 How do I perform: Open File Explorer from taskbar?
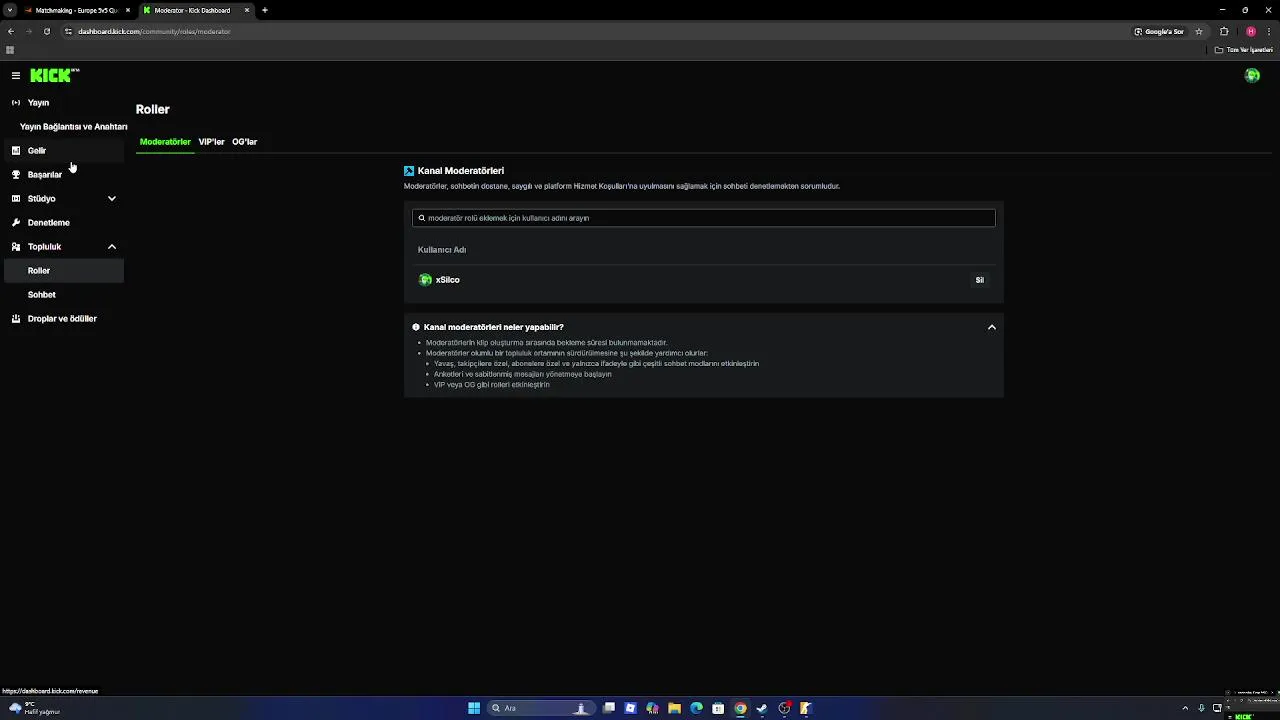pos(674,708)
